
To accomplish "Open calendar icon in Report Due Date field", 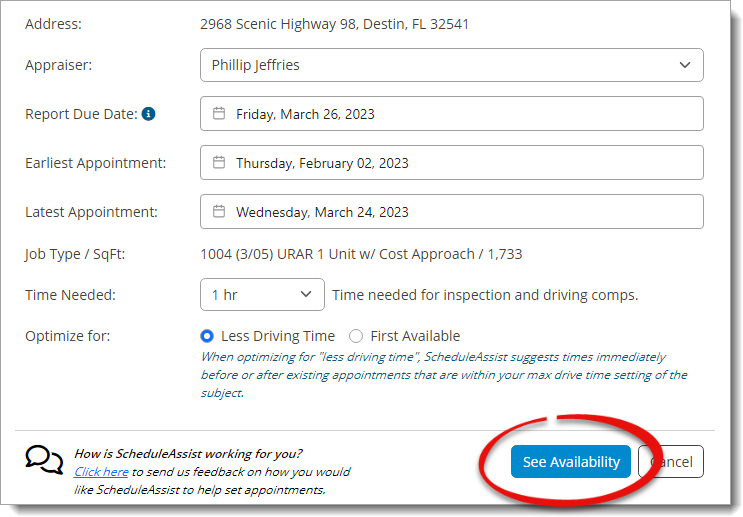I will point(219,114).
